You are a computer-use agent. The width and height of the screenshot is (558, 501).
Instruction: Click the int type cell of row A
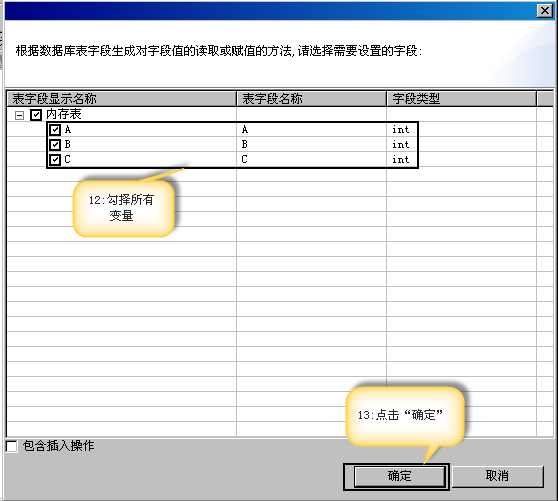click(401, 130)
